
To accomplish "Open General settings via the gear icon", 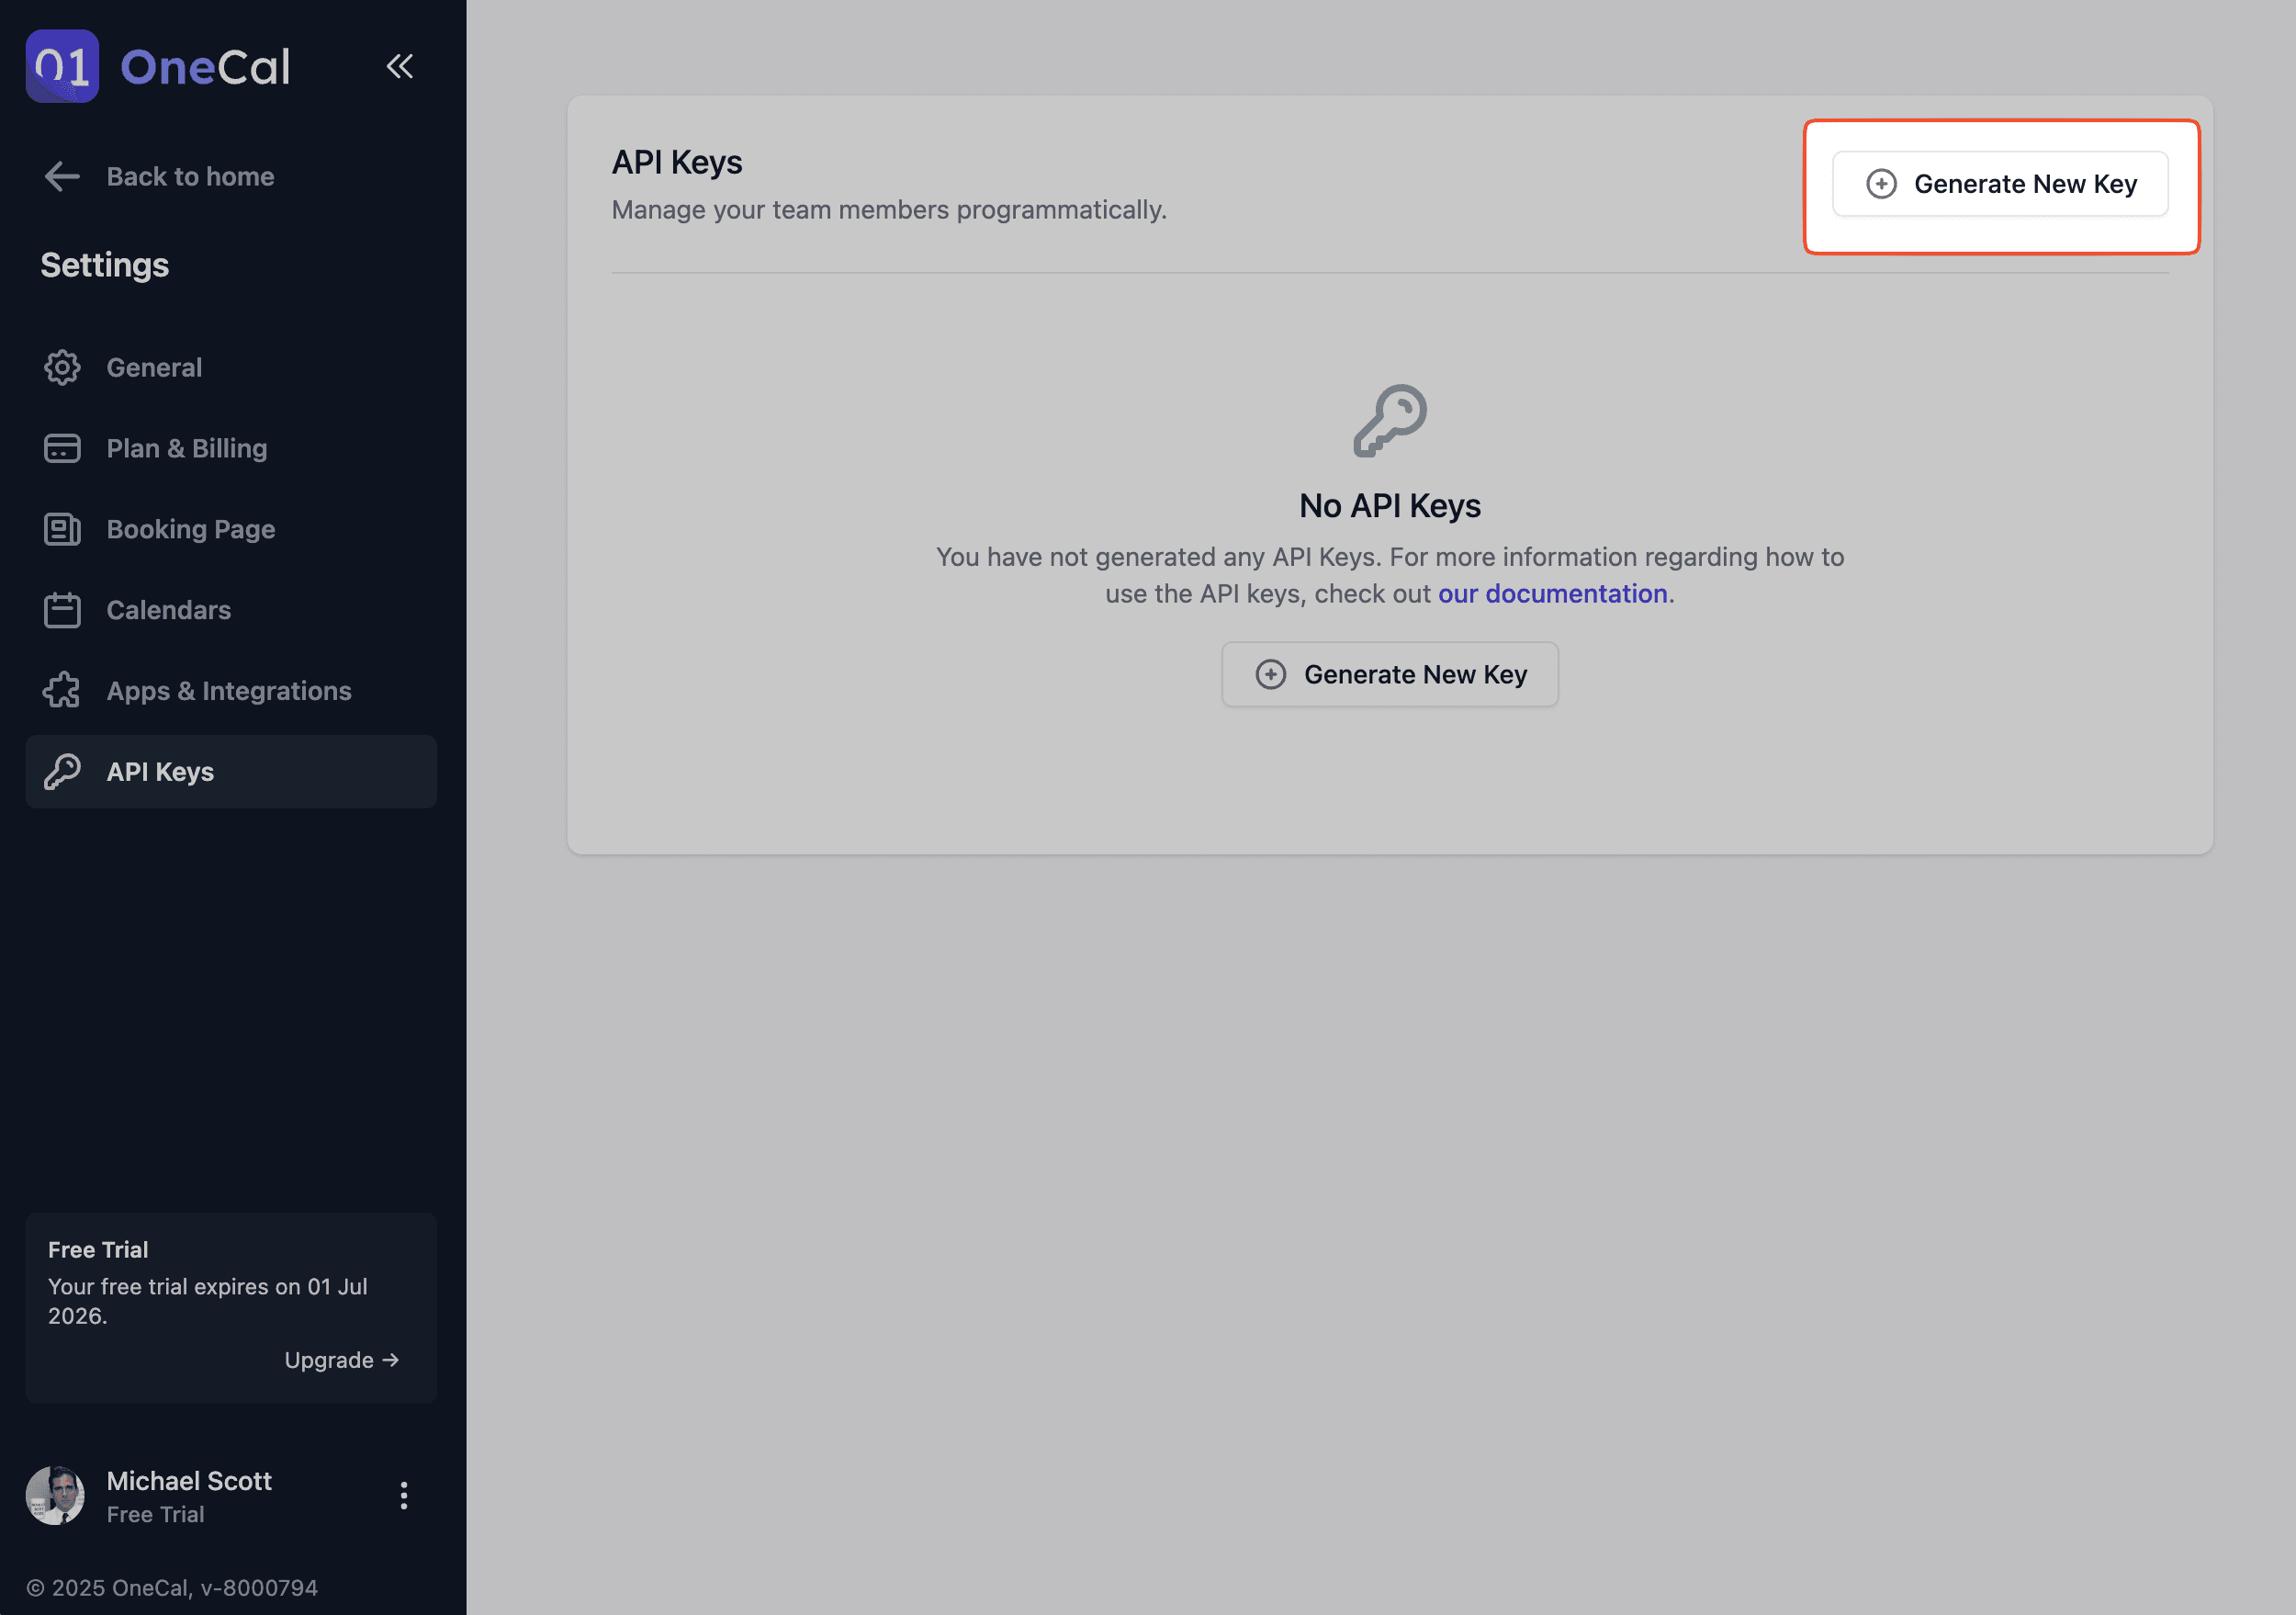I will 62,367.
